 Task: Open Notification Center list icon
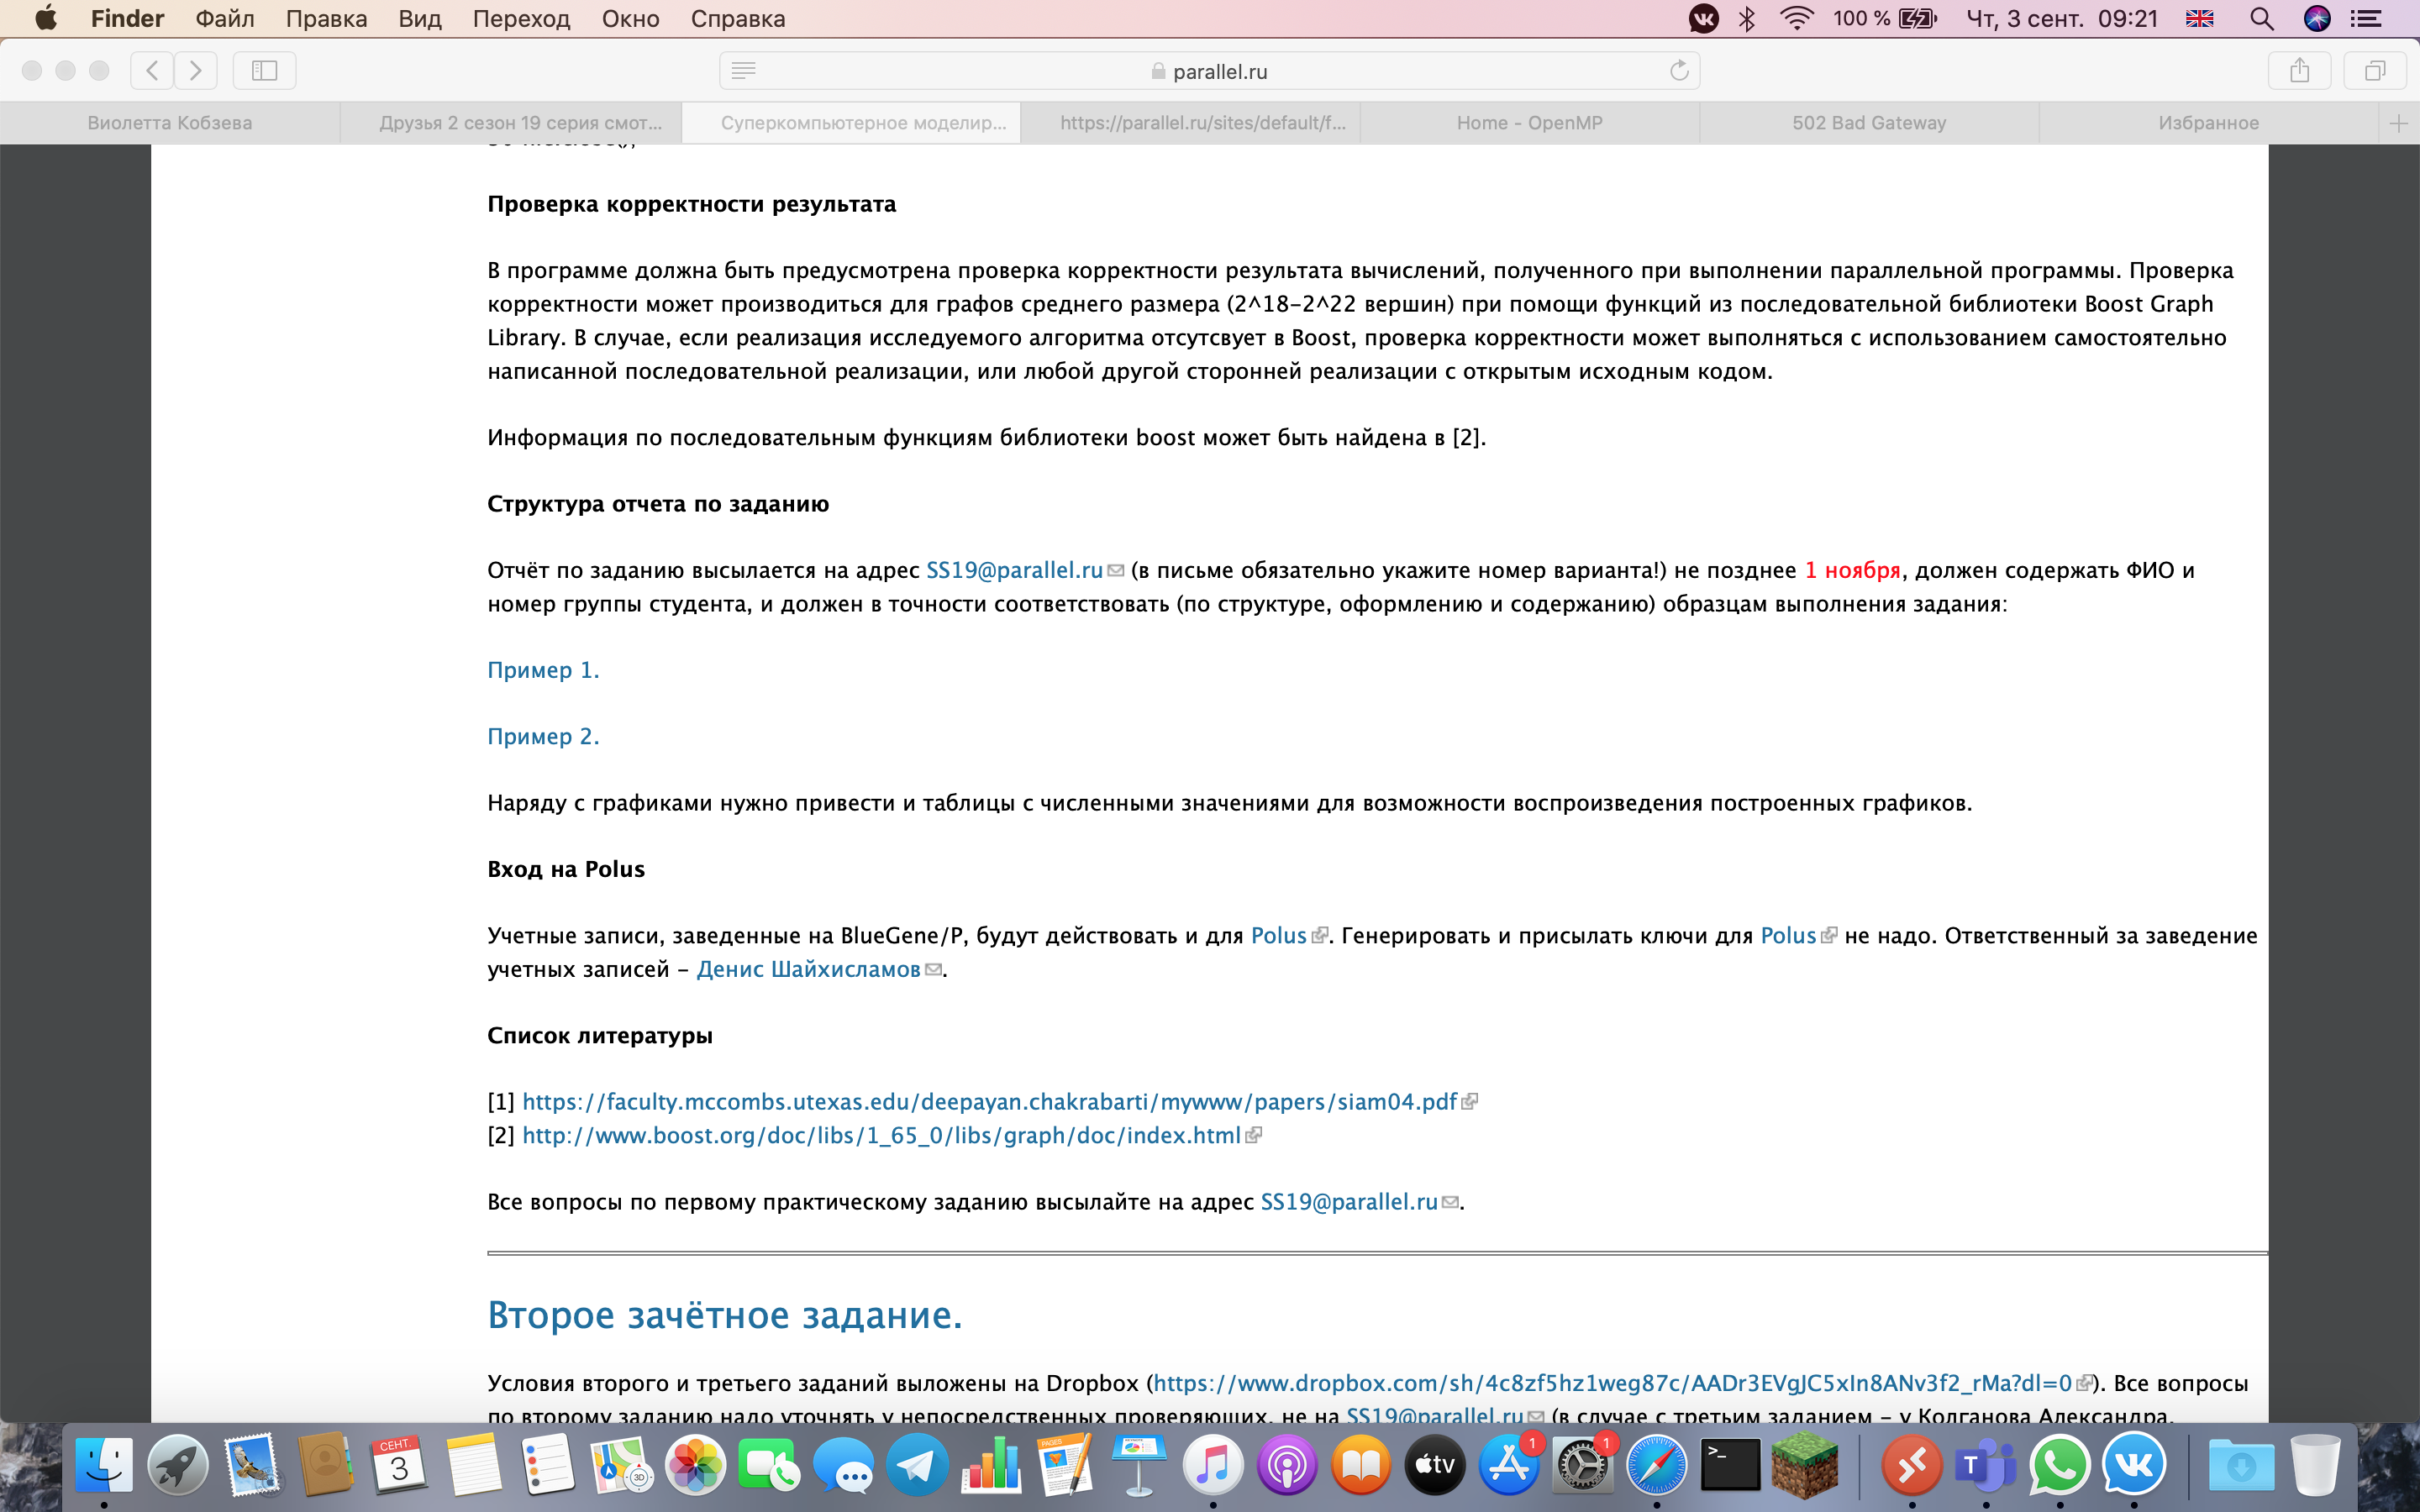(x=2366, y=18)
